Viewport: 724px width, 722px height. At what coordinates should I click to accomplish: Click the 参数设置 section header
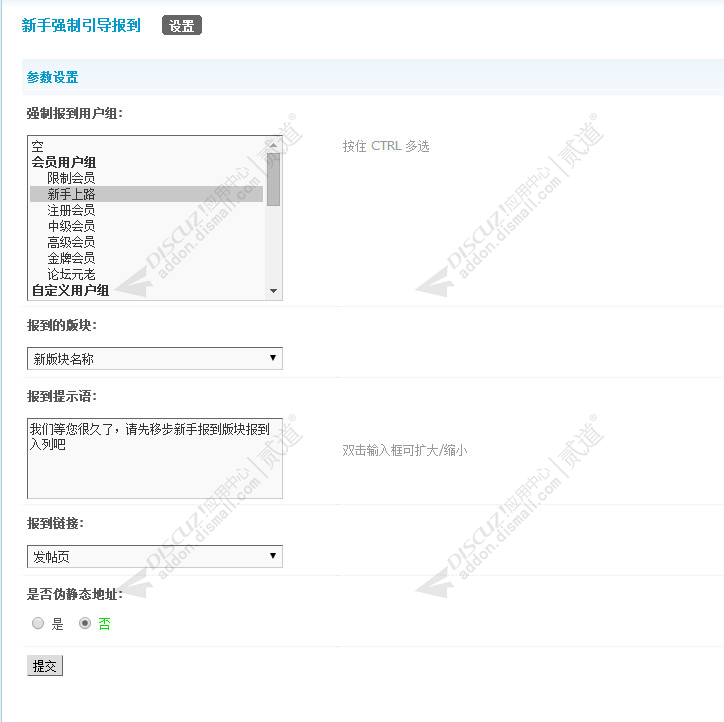click(52, 77)
